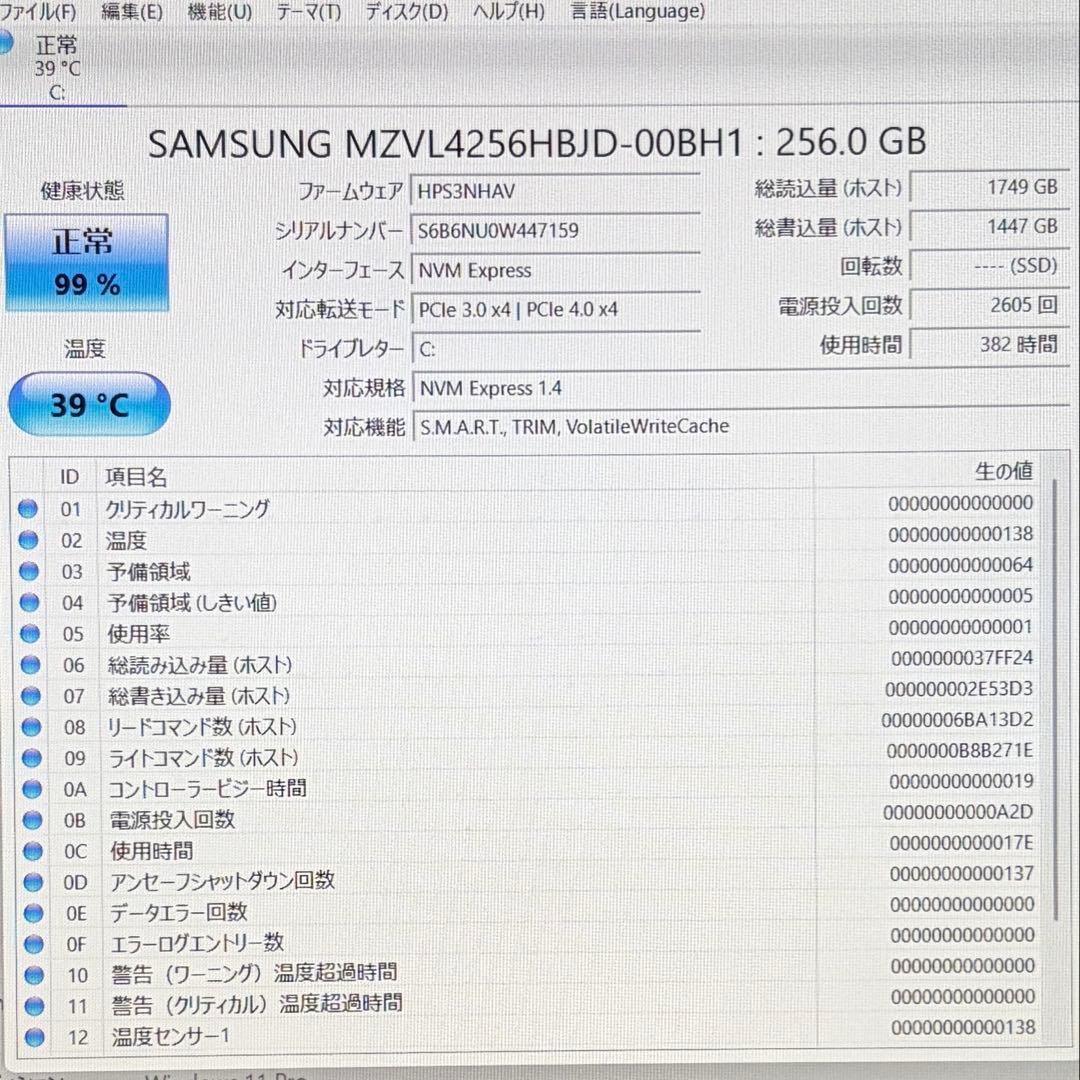
Task: Open the ディスク(D) menu
Action: (406, 12)
